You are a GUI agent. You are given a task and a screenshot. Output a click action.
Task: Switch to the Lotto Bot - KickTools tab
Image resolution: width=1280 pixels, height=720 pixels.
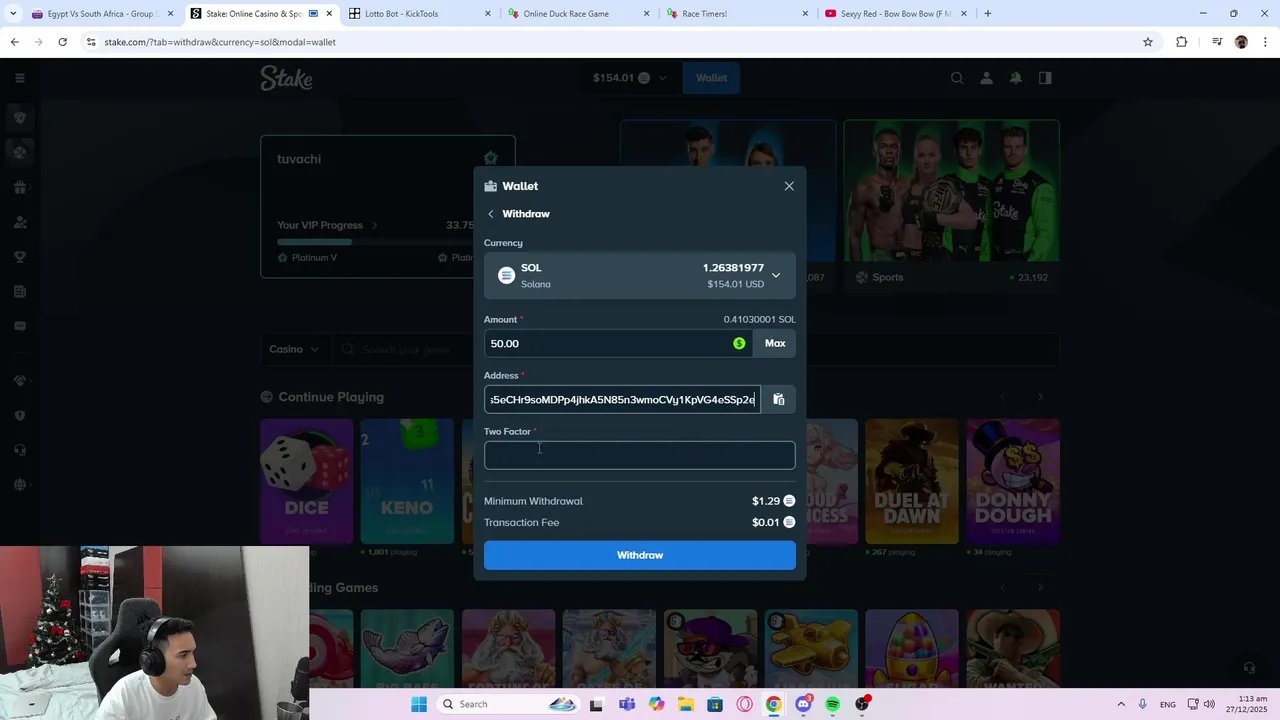coord(419,14)
